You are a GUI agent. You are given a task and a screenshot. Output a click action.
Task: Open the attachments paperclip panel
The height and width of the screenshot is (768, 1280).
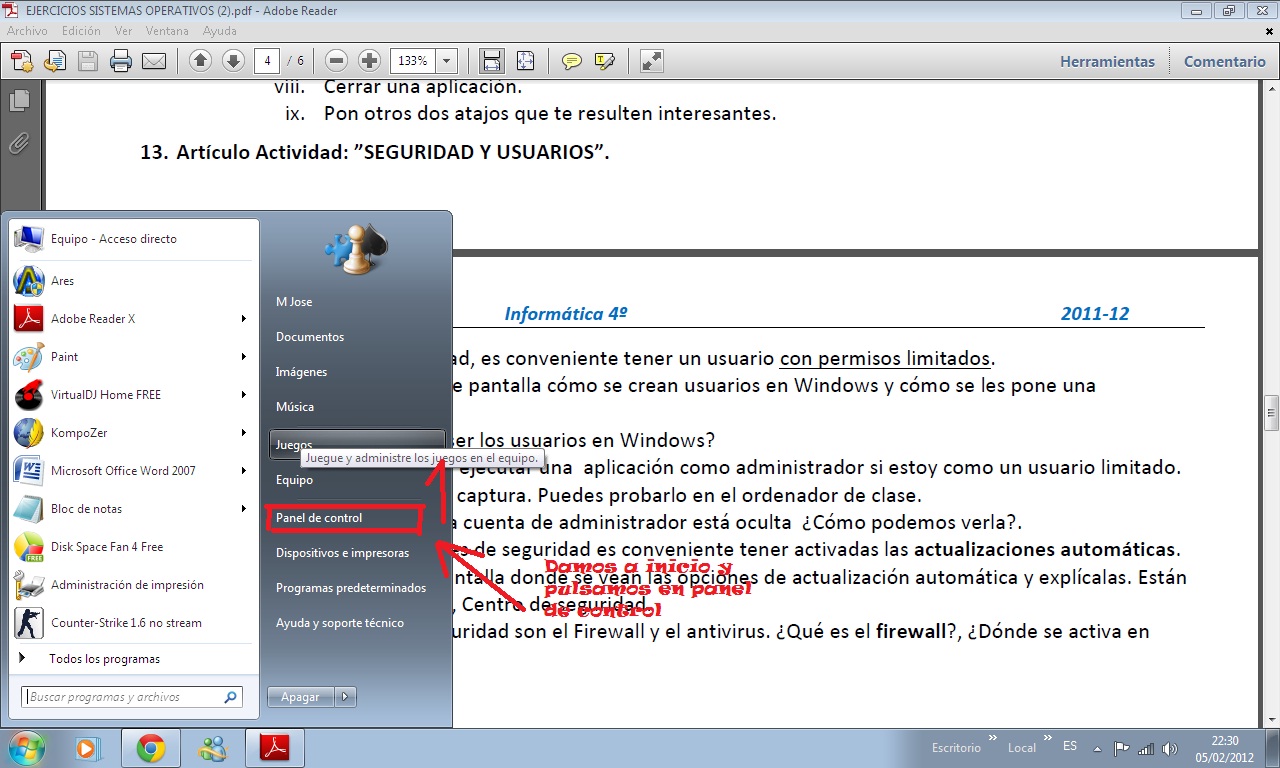19,143
